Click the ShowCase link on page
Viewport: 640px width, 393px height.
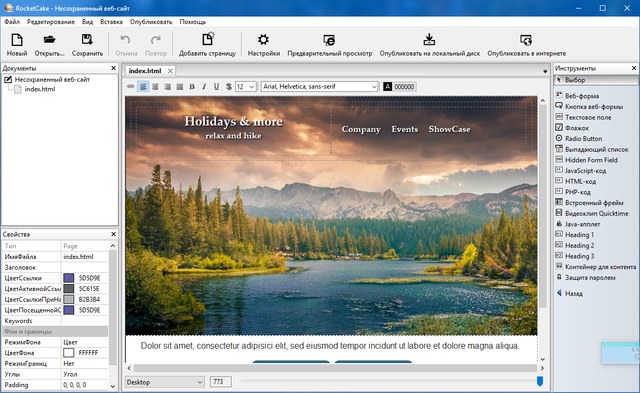coord(449,129)
